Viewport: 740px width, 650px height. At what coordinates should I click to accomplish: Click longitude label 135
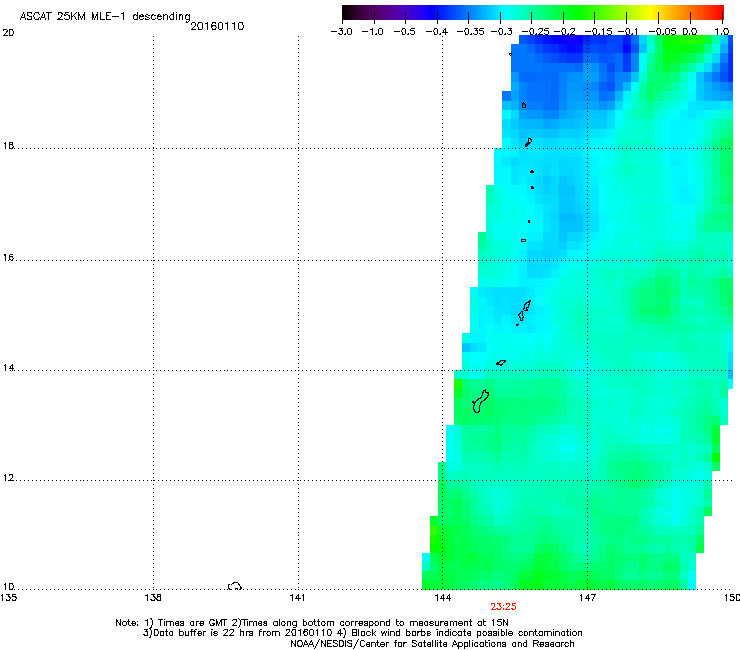click(x=8, y=598)
